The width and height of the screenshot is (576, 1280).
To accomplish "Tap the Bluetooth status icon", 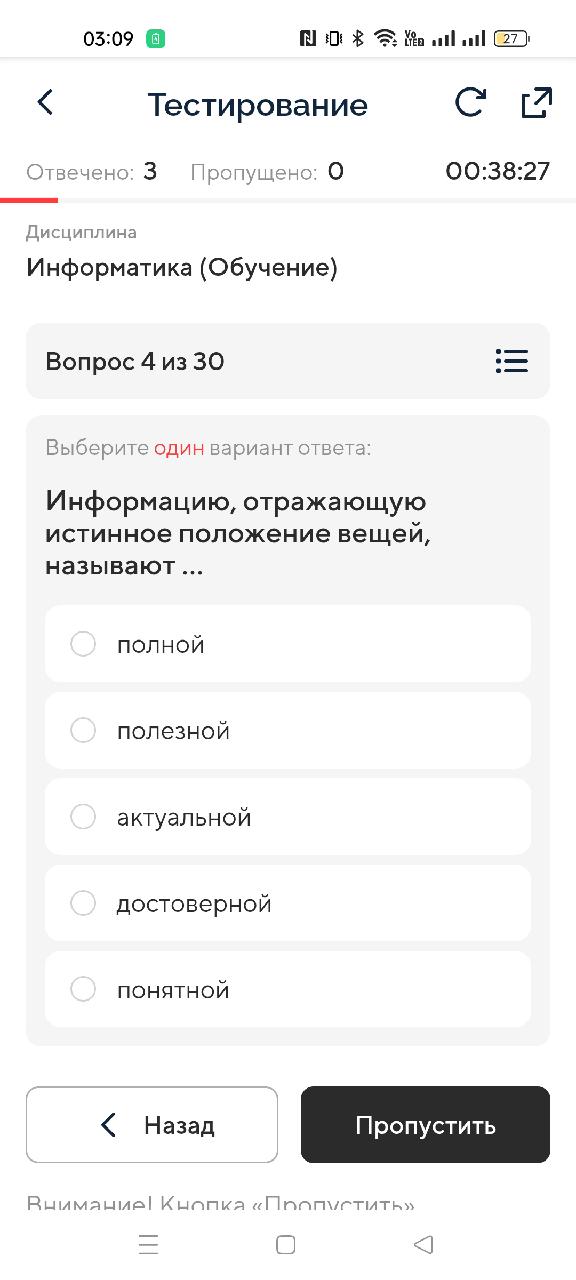I will [358, 39].
